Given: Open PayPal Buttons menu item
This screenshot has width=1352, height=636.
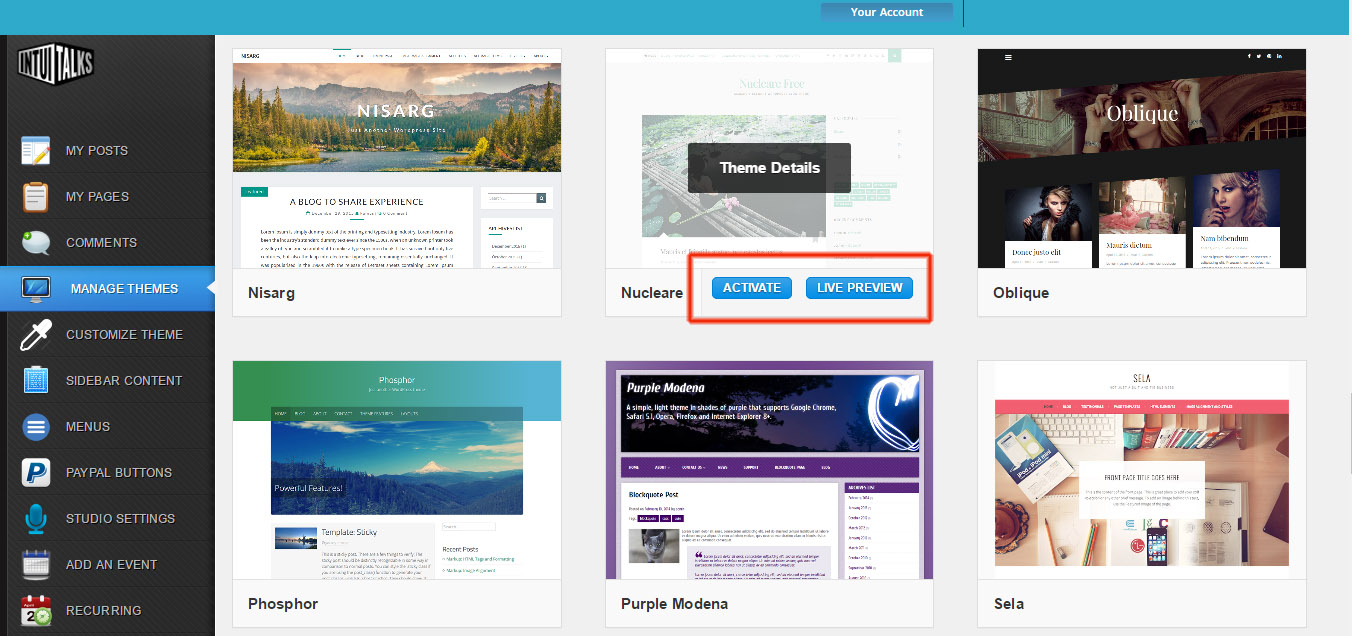Looking at the screenshot, I should (x=107, y=472).
